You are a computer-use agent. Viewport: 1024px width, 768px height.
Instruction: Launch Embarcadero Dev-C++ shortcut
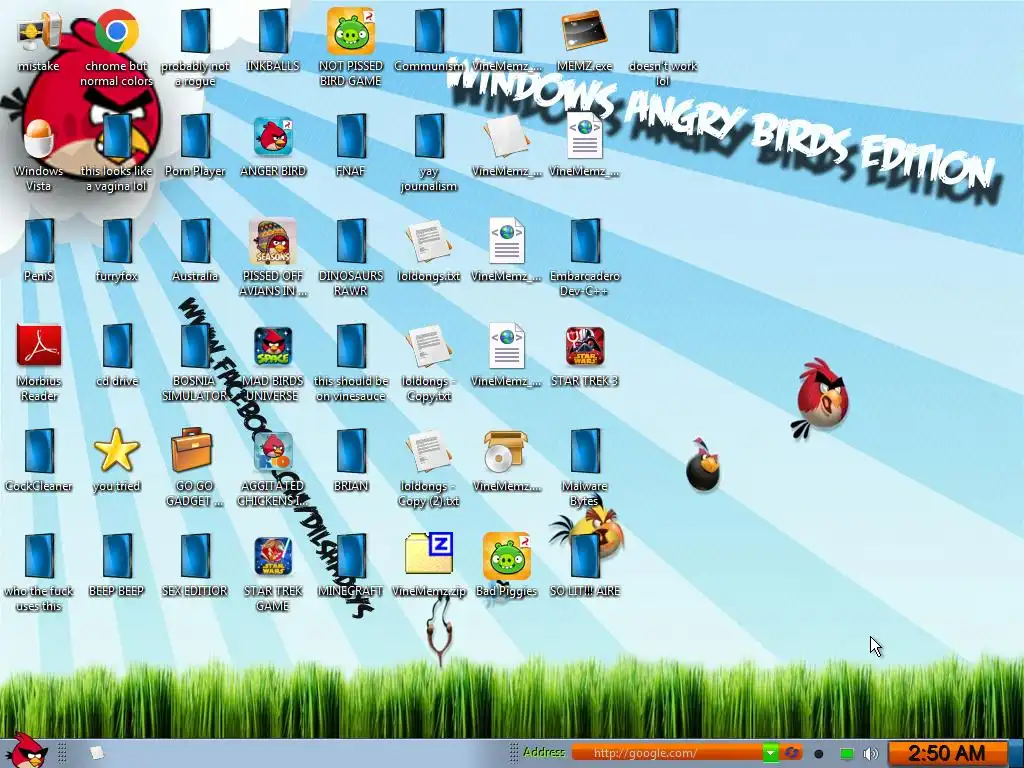584,242
